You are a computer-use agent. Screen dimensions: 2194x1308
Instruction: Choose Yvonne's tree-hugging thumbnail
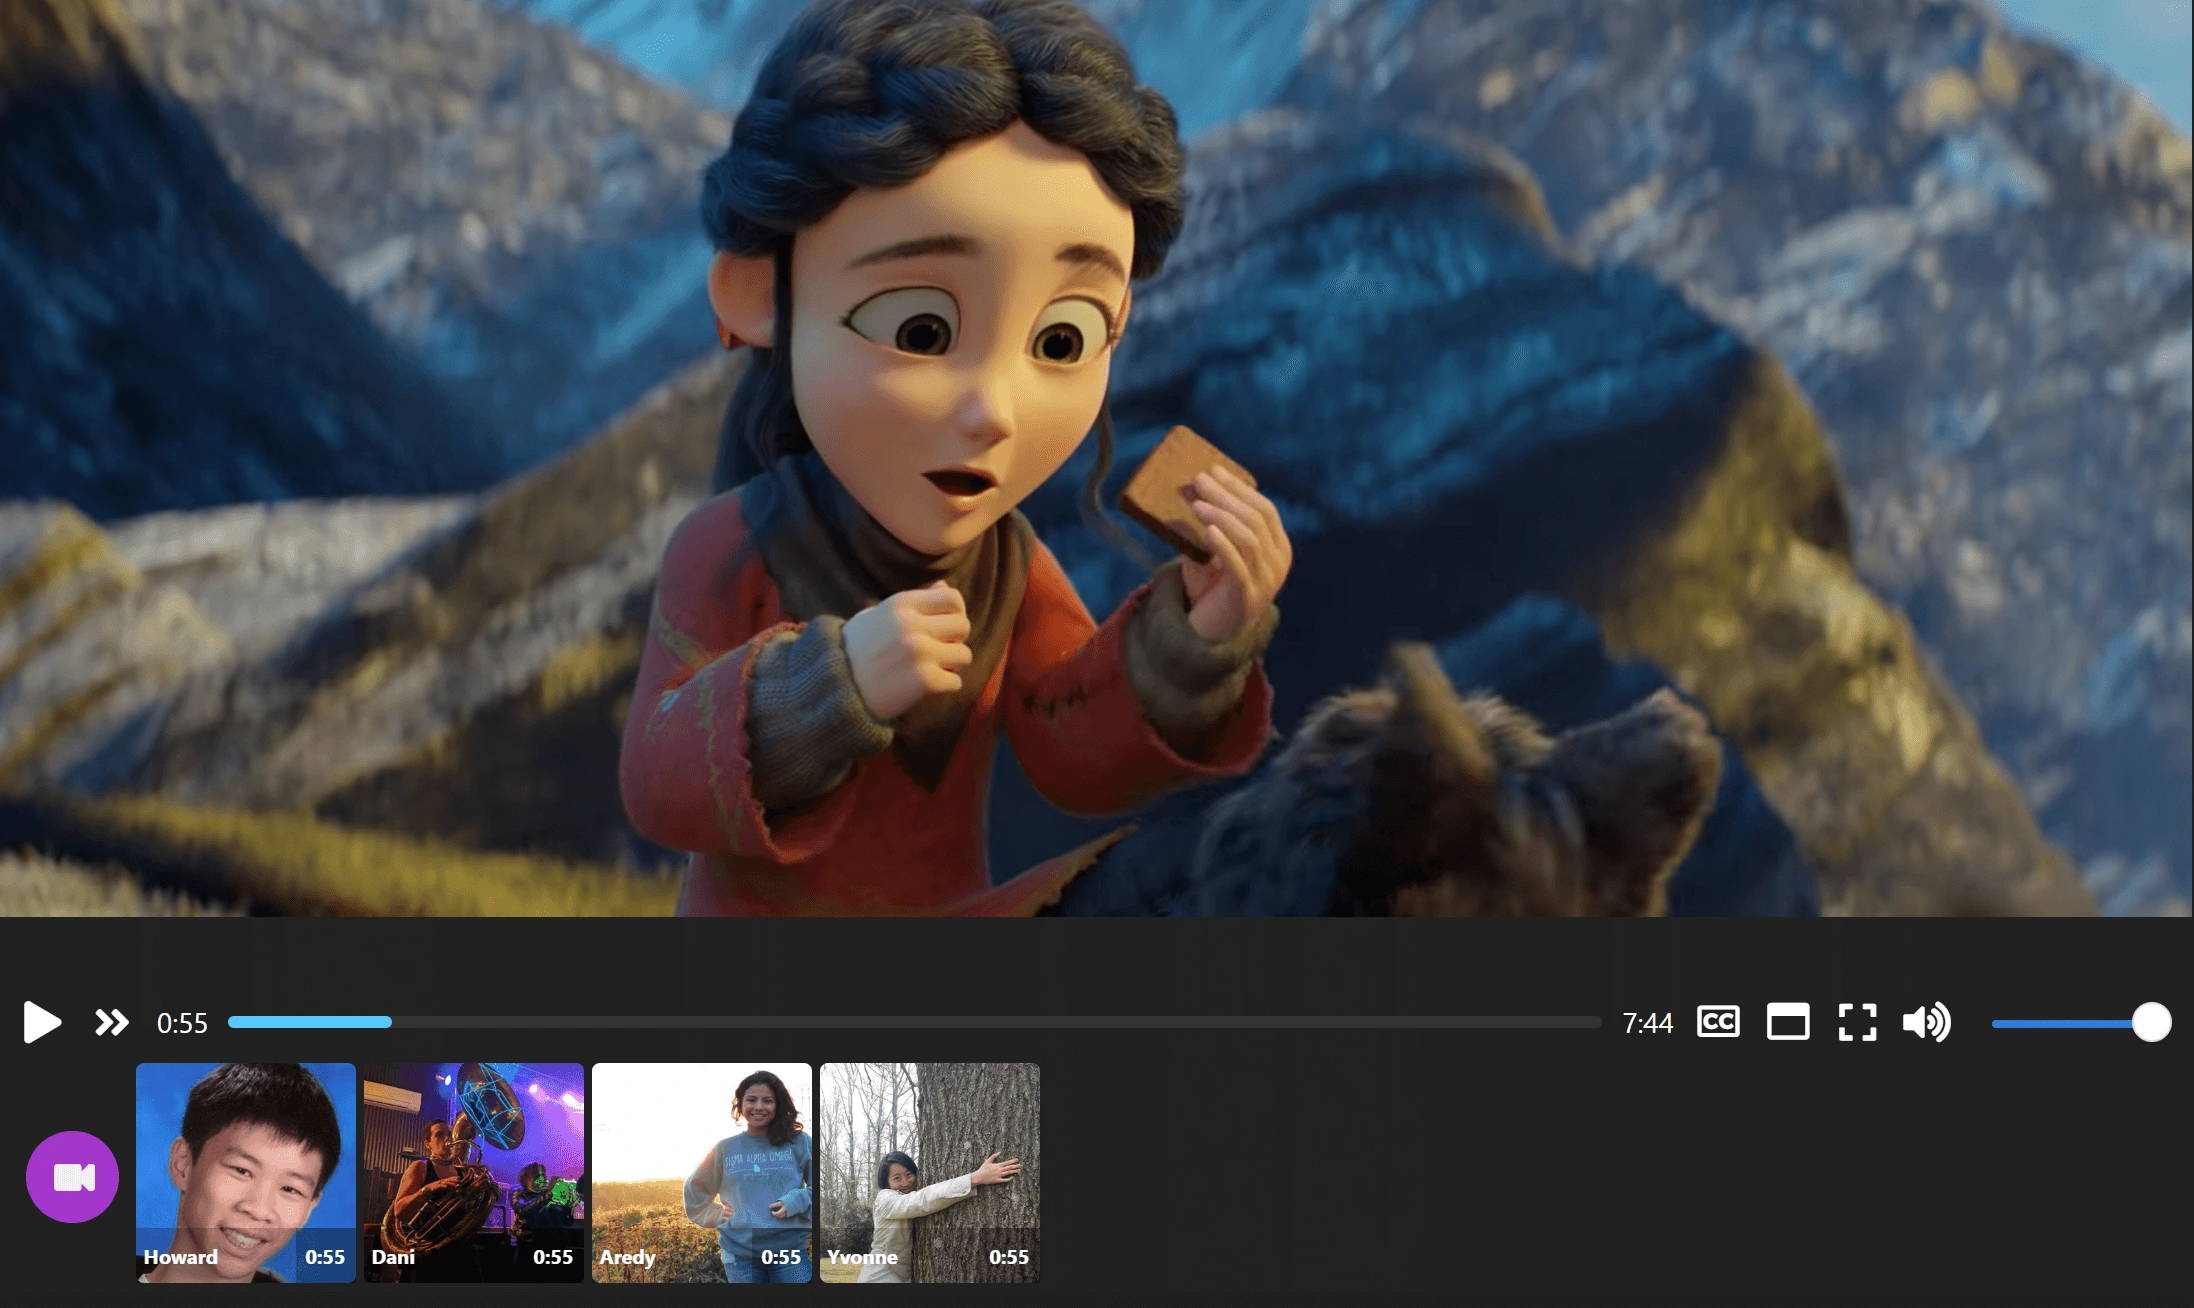tap(929, 1160)
